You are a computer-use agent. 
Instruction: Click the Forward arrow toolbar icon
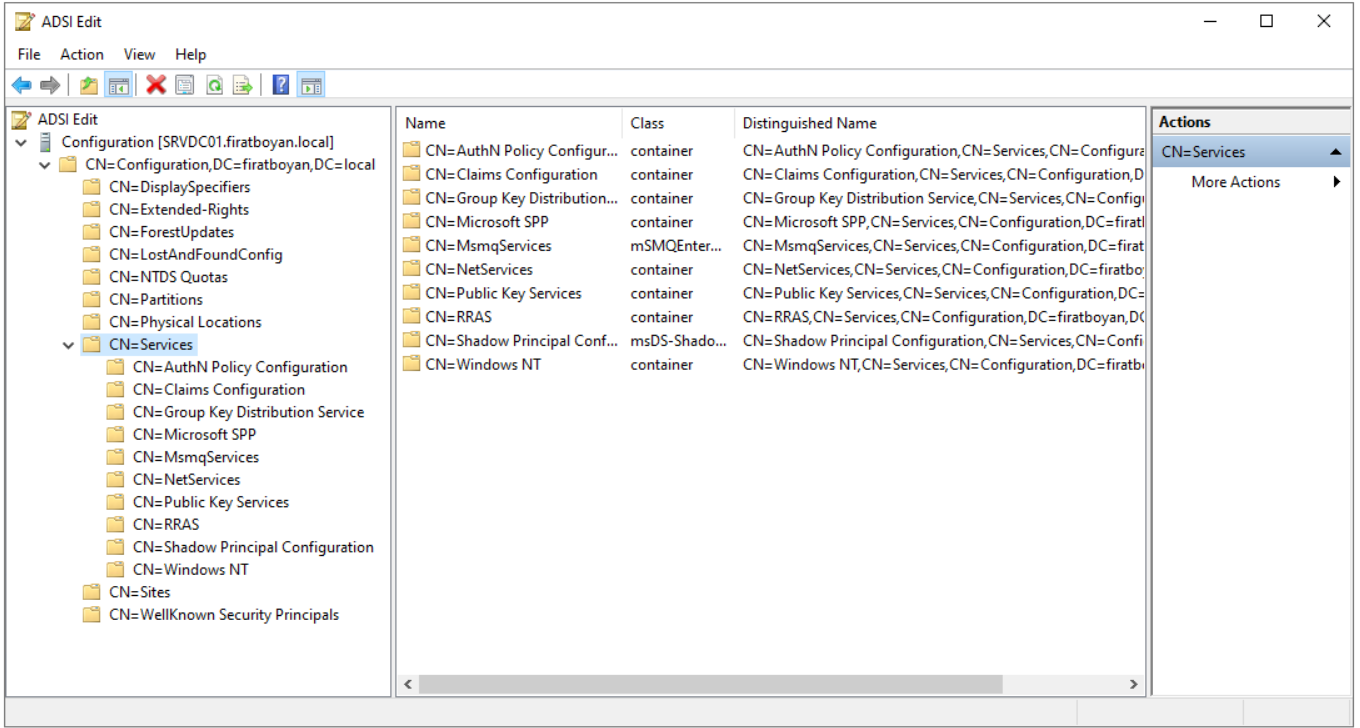point(49,85)
